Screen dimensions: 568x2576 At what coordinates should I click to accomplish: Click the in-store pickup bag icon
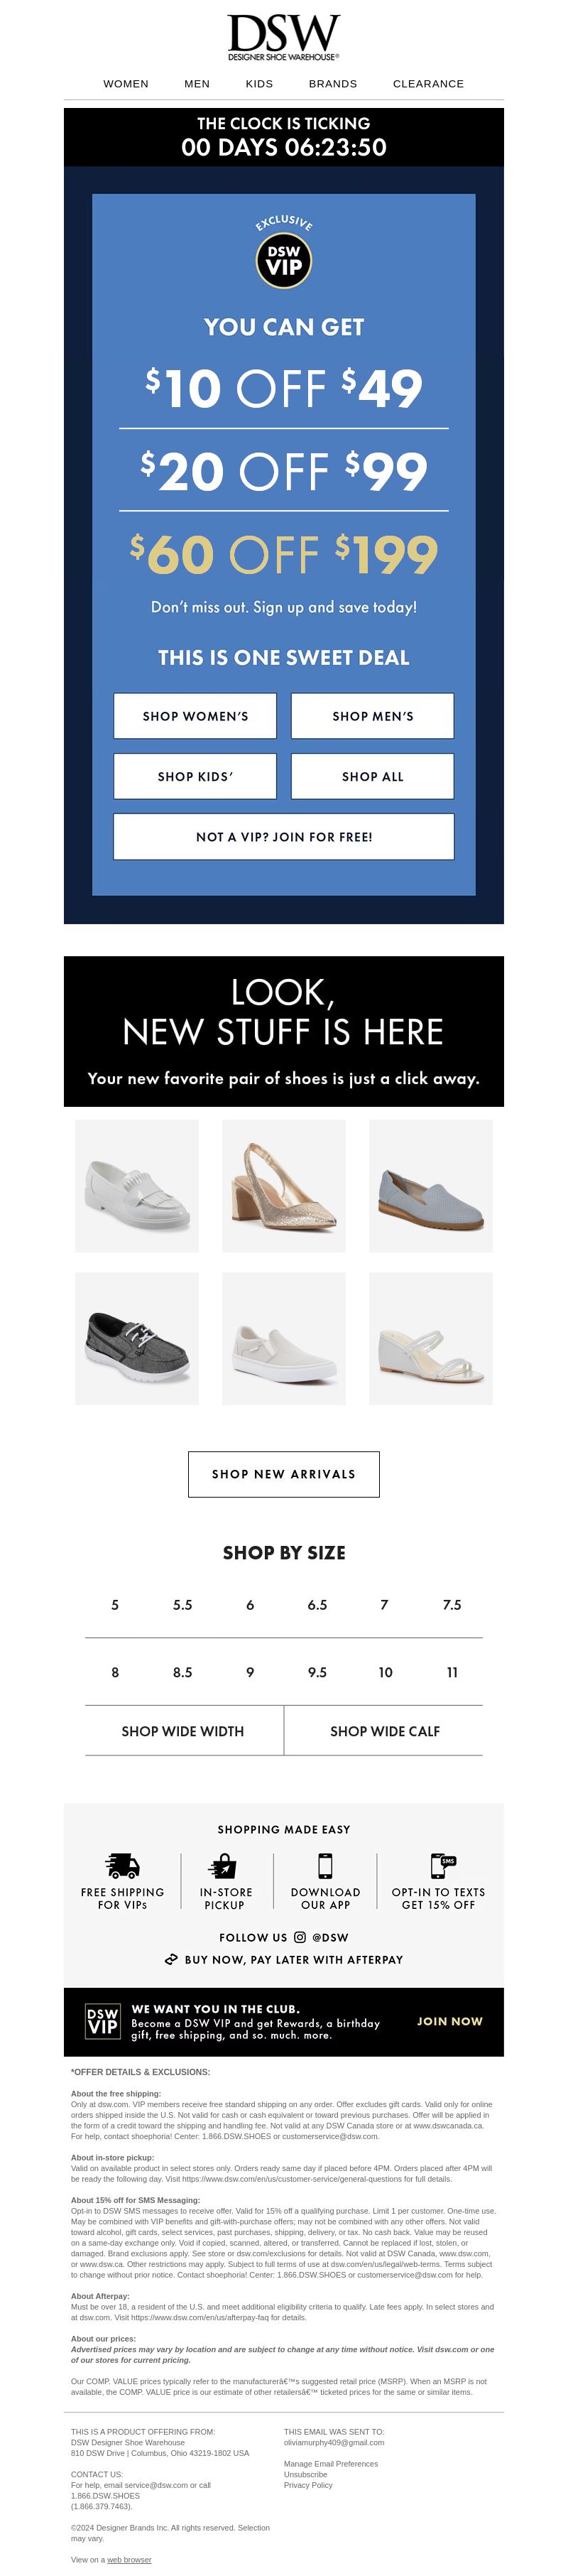[x=224, y=1866]
